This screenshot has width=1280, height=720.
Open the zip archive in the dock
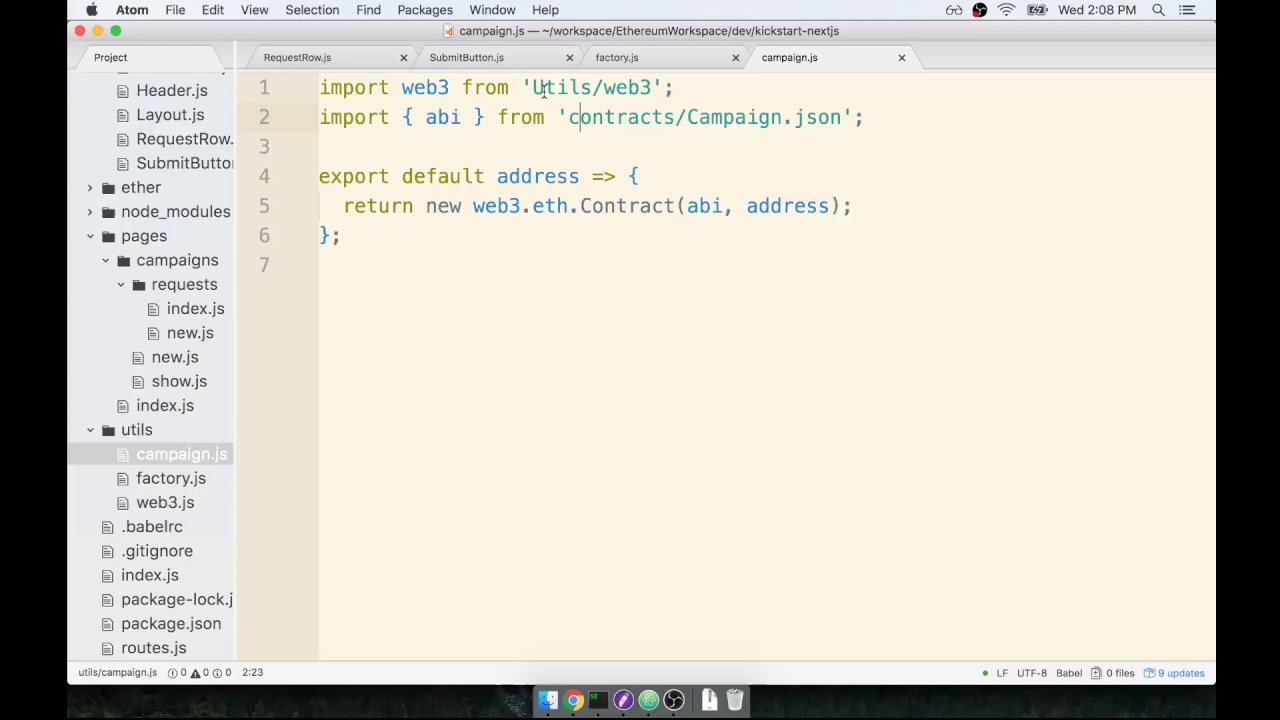pyautogui.click(x=709, y=700)
